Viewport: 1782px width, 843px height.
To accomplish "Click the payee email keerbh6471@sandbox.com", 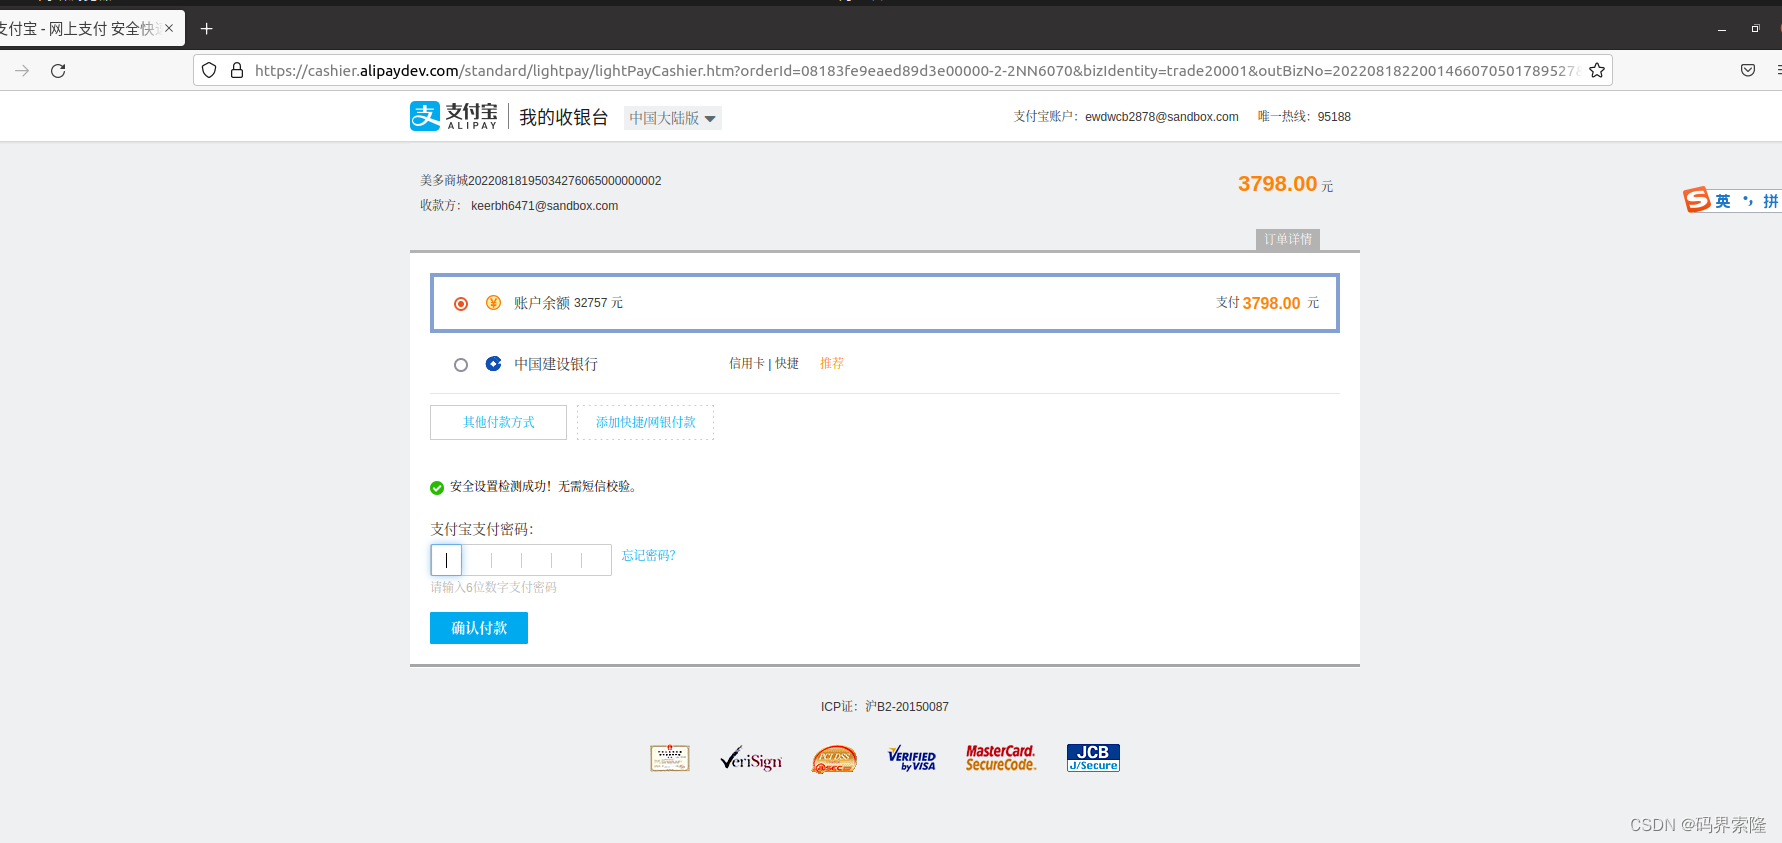I will coord(545,206).
